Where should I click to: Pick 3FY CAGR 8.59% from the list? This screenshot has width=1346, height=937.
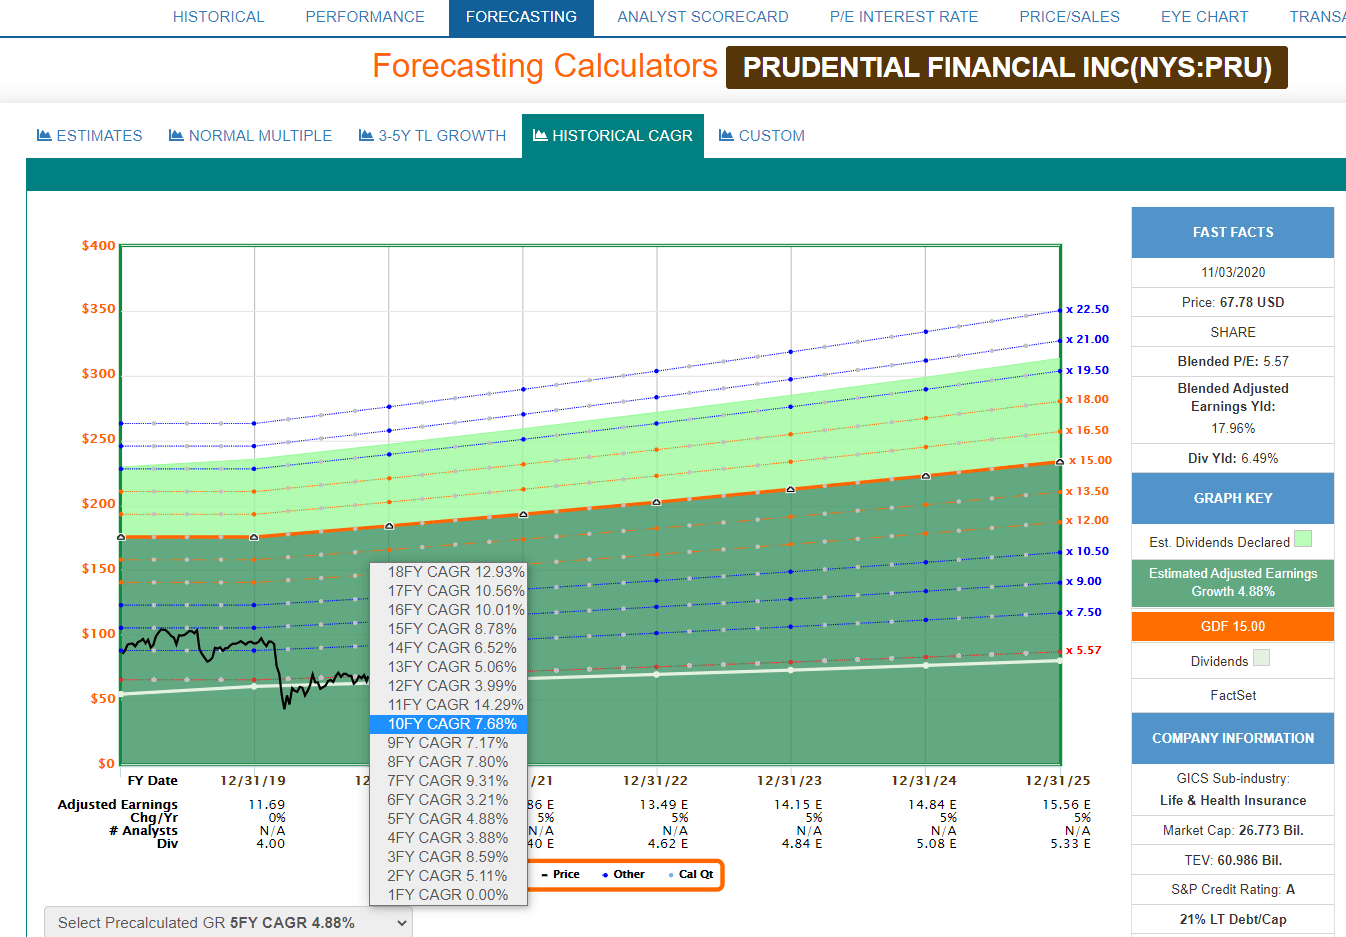pyautogui.click(x=449, y=857)
